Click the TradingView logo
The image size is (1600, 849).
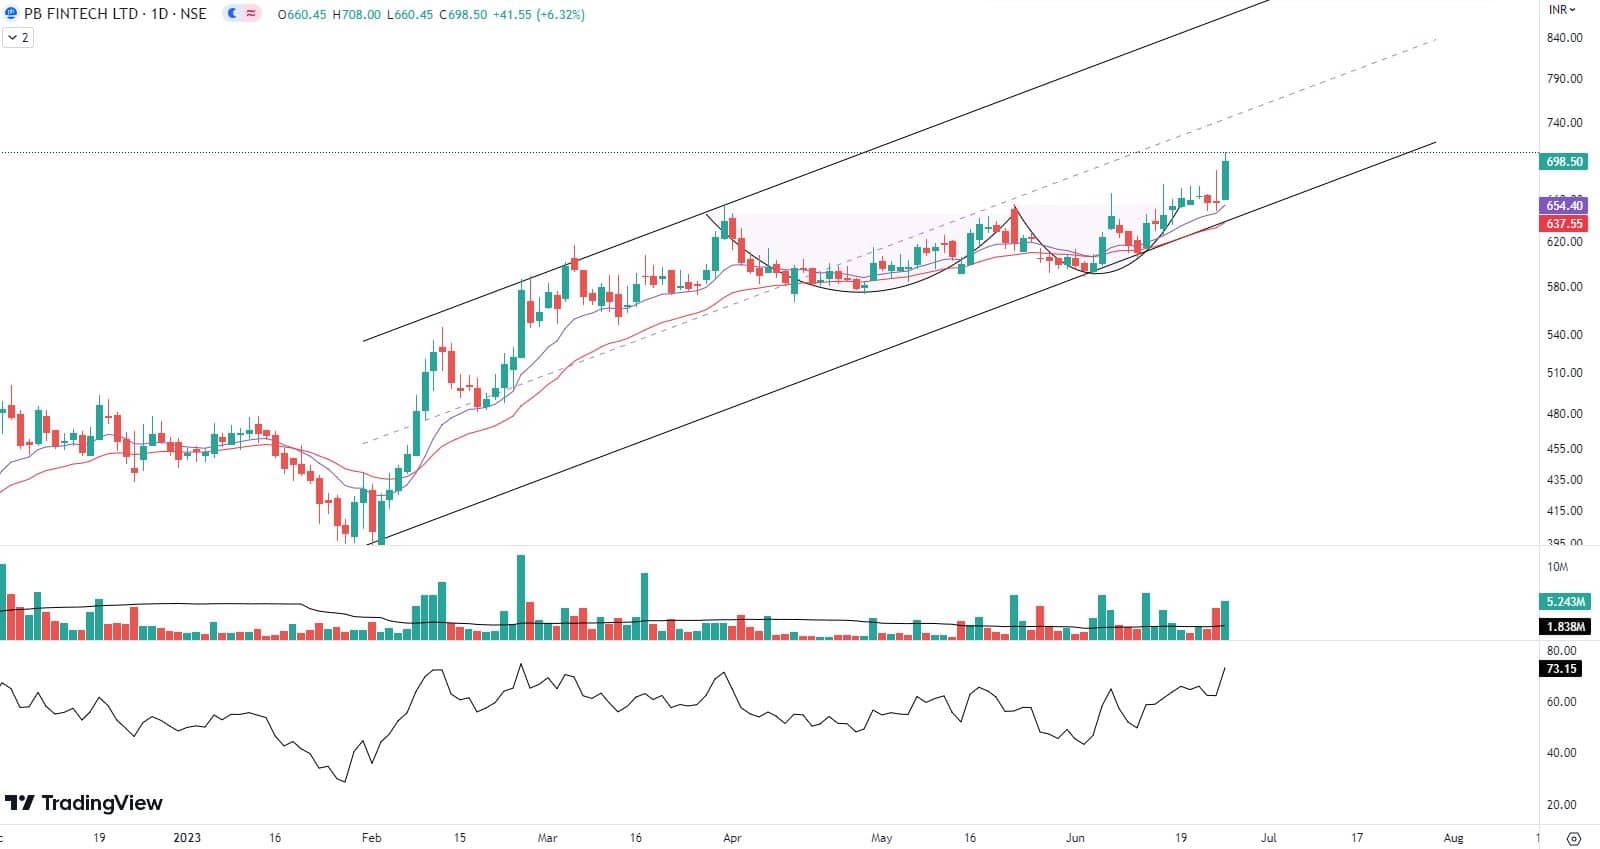coord(84,803)
